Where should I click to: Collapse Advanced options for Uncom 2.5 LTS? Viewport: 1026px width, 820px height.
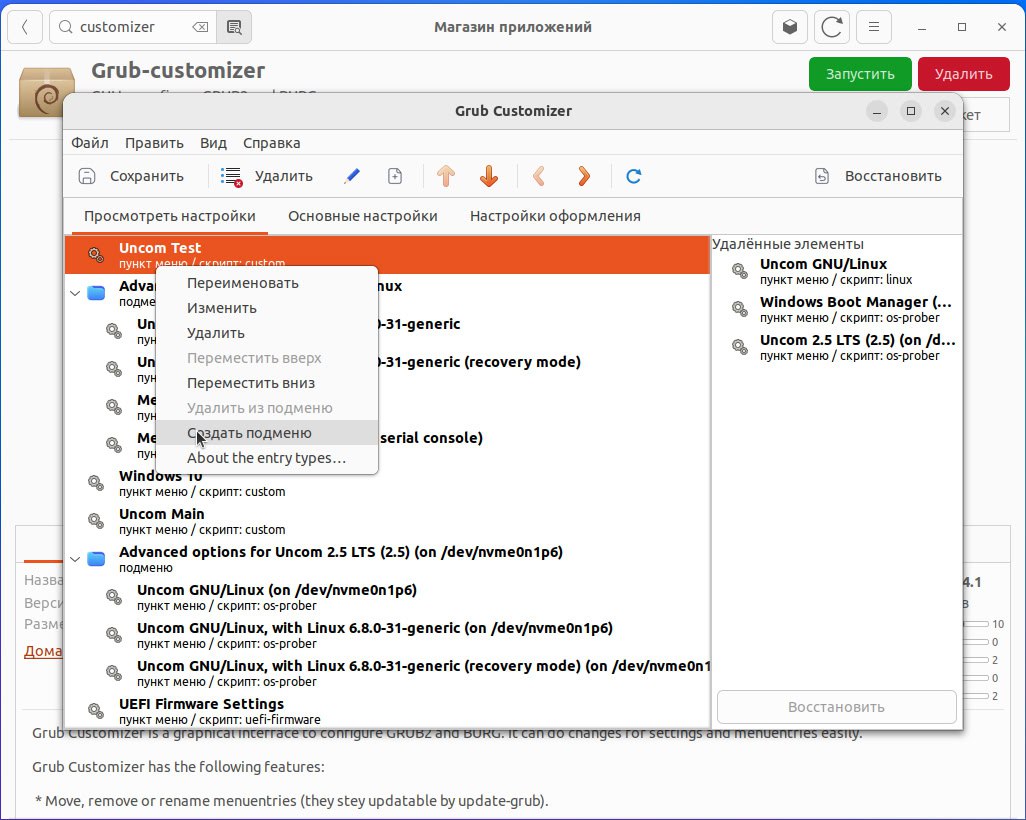pyautogui.click(x=75, y=560)
